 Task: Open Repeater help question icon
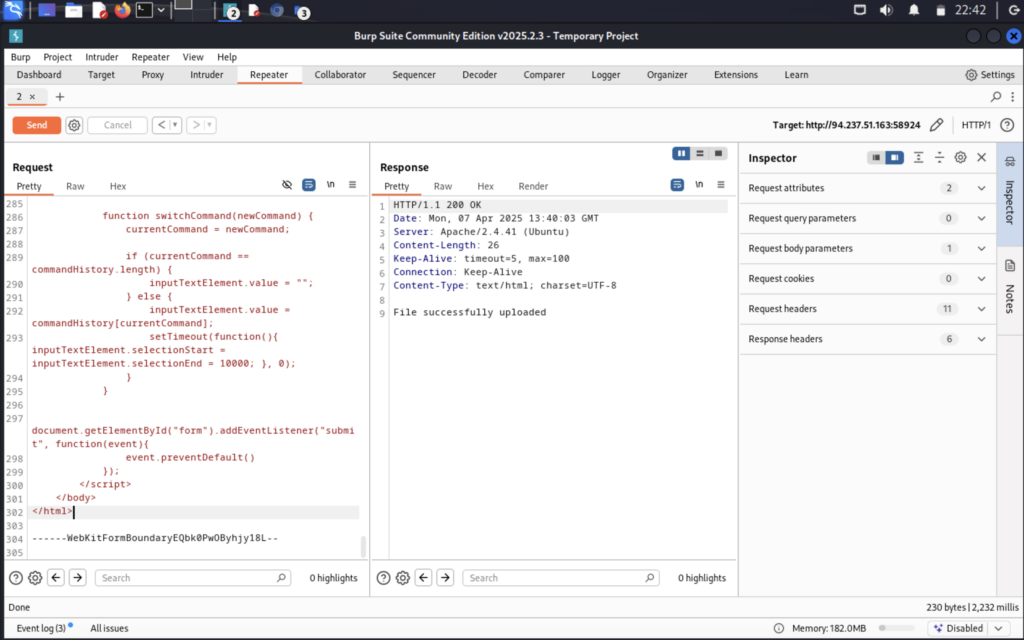click(x=1007, y=125)
